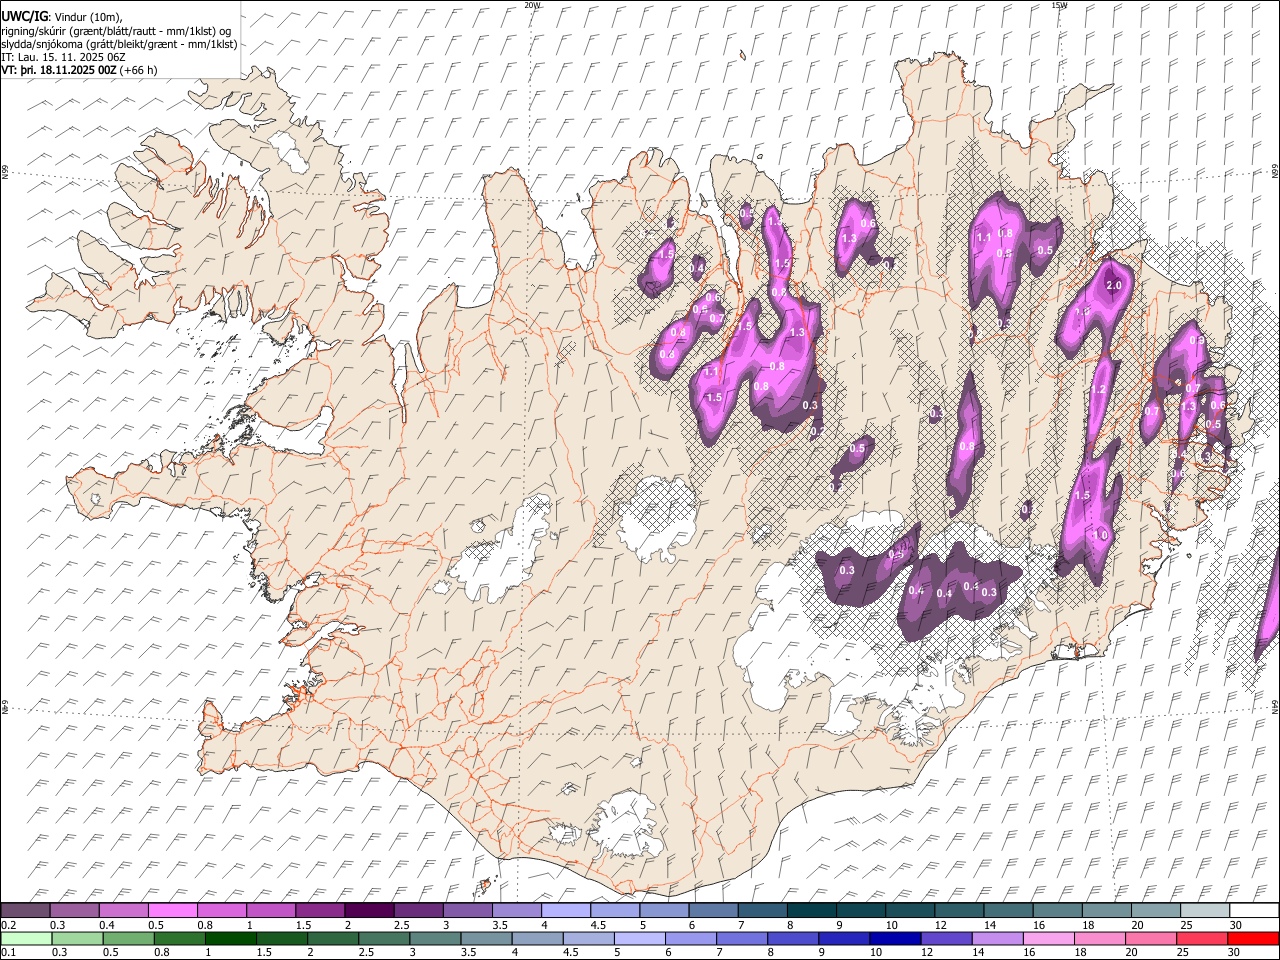Click the 'IT: Lau. 15. 11. 2025 06Z' line
Image resolution: width=1280 pixels, height=960 pixels.
pos(64,57)
